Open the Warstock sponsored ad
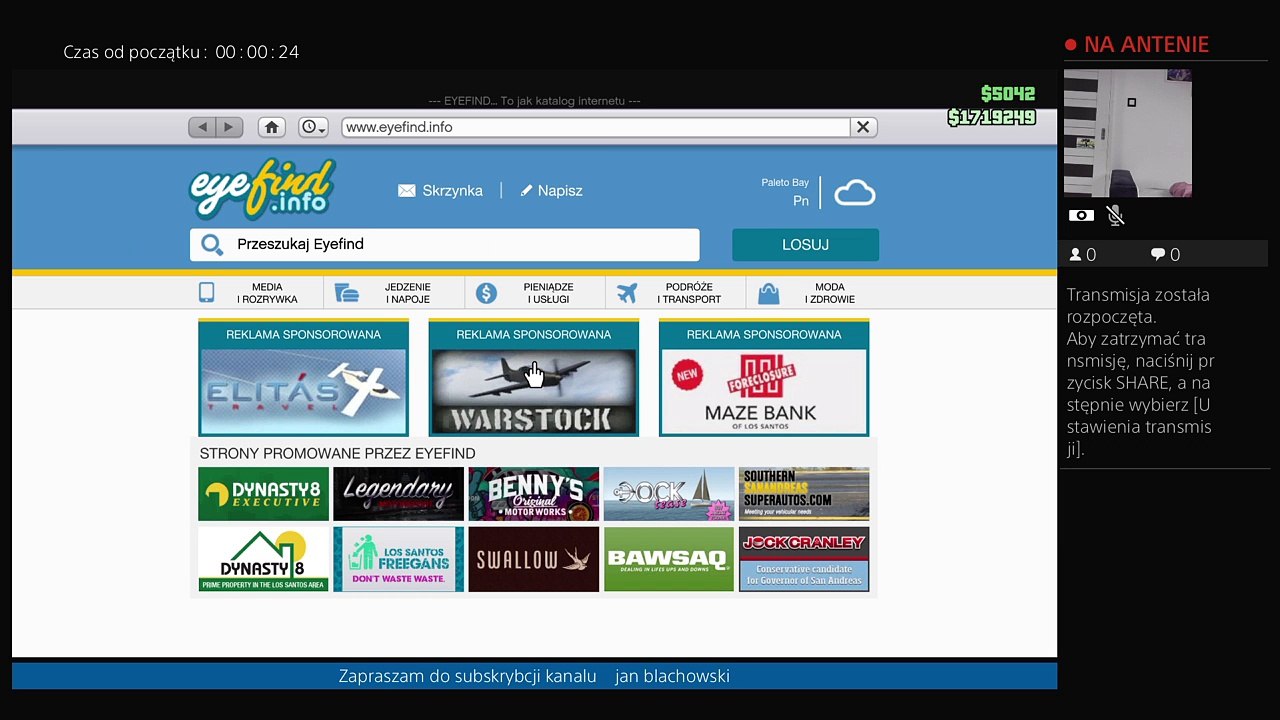This screenshot has height=720, width=1280. point(533,378)
